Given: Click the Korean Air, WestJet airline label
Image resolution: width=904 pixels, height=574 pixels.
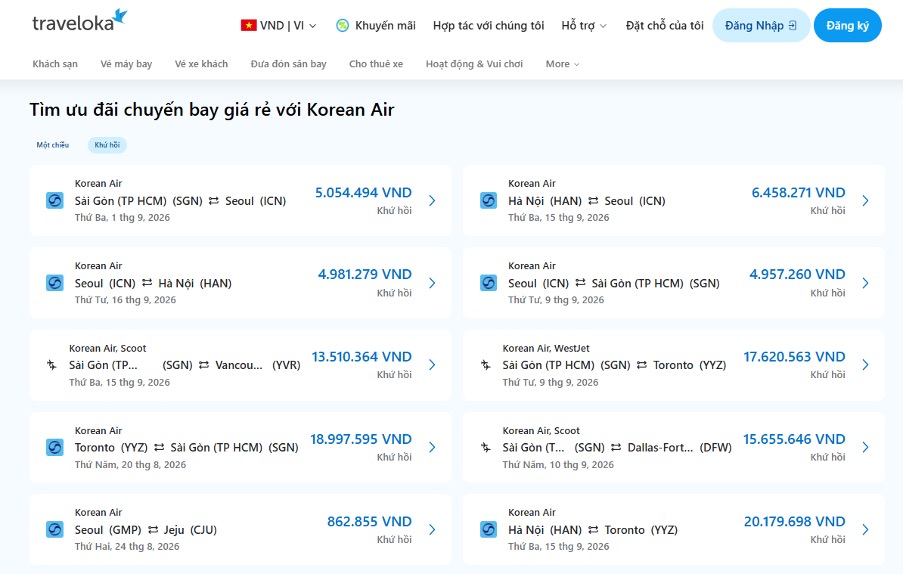Looking at the screenshot, I should click(546, 348).
